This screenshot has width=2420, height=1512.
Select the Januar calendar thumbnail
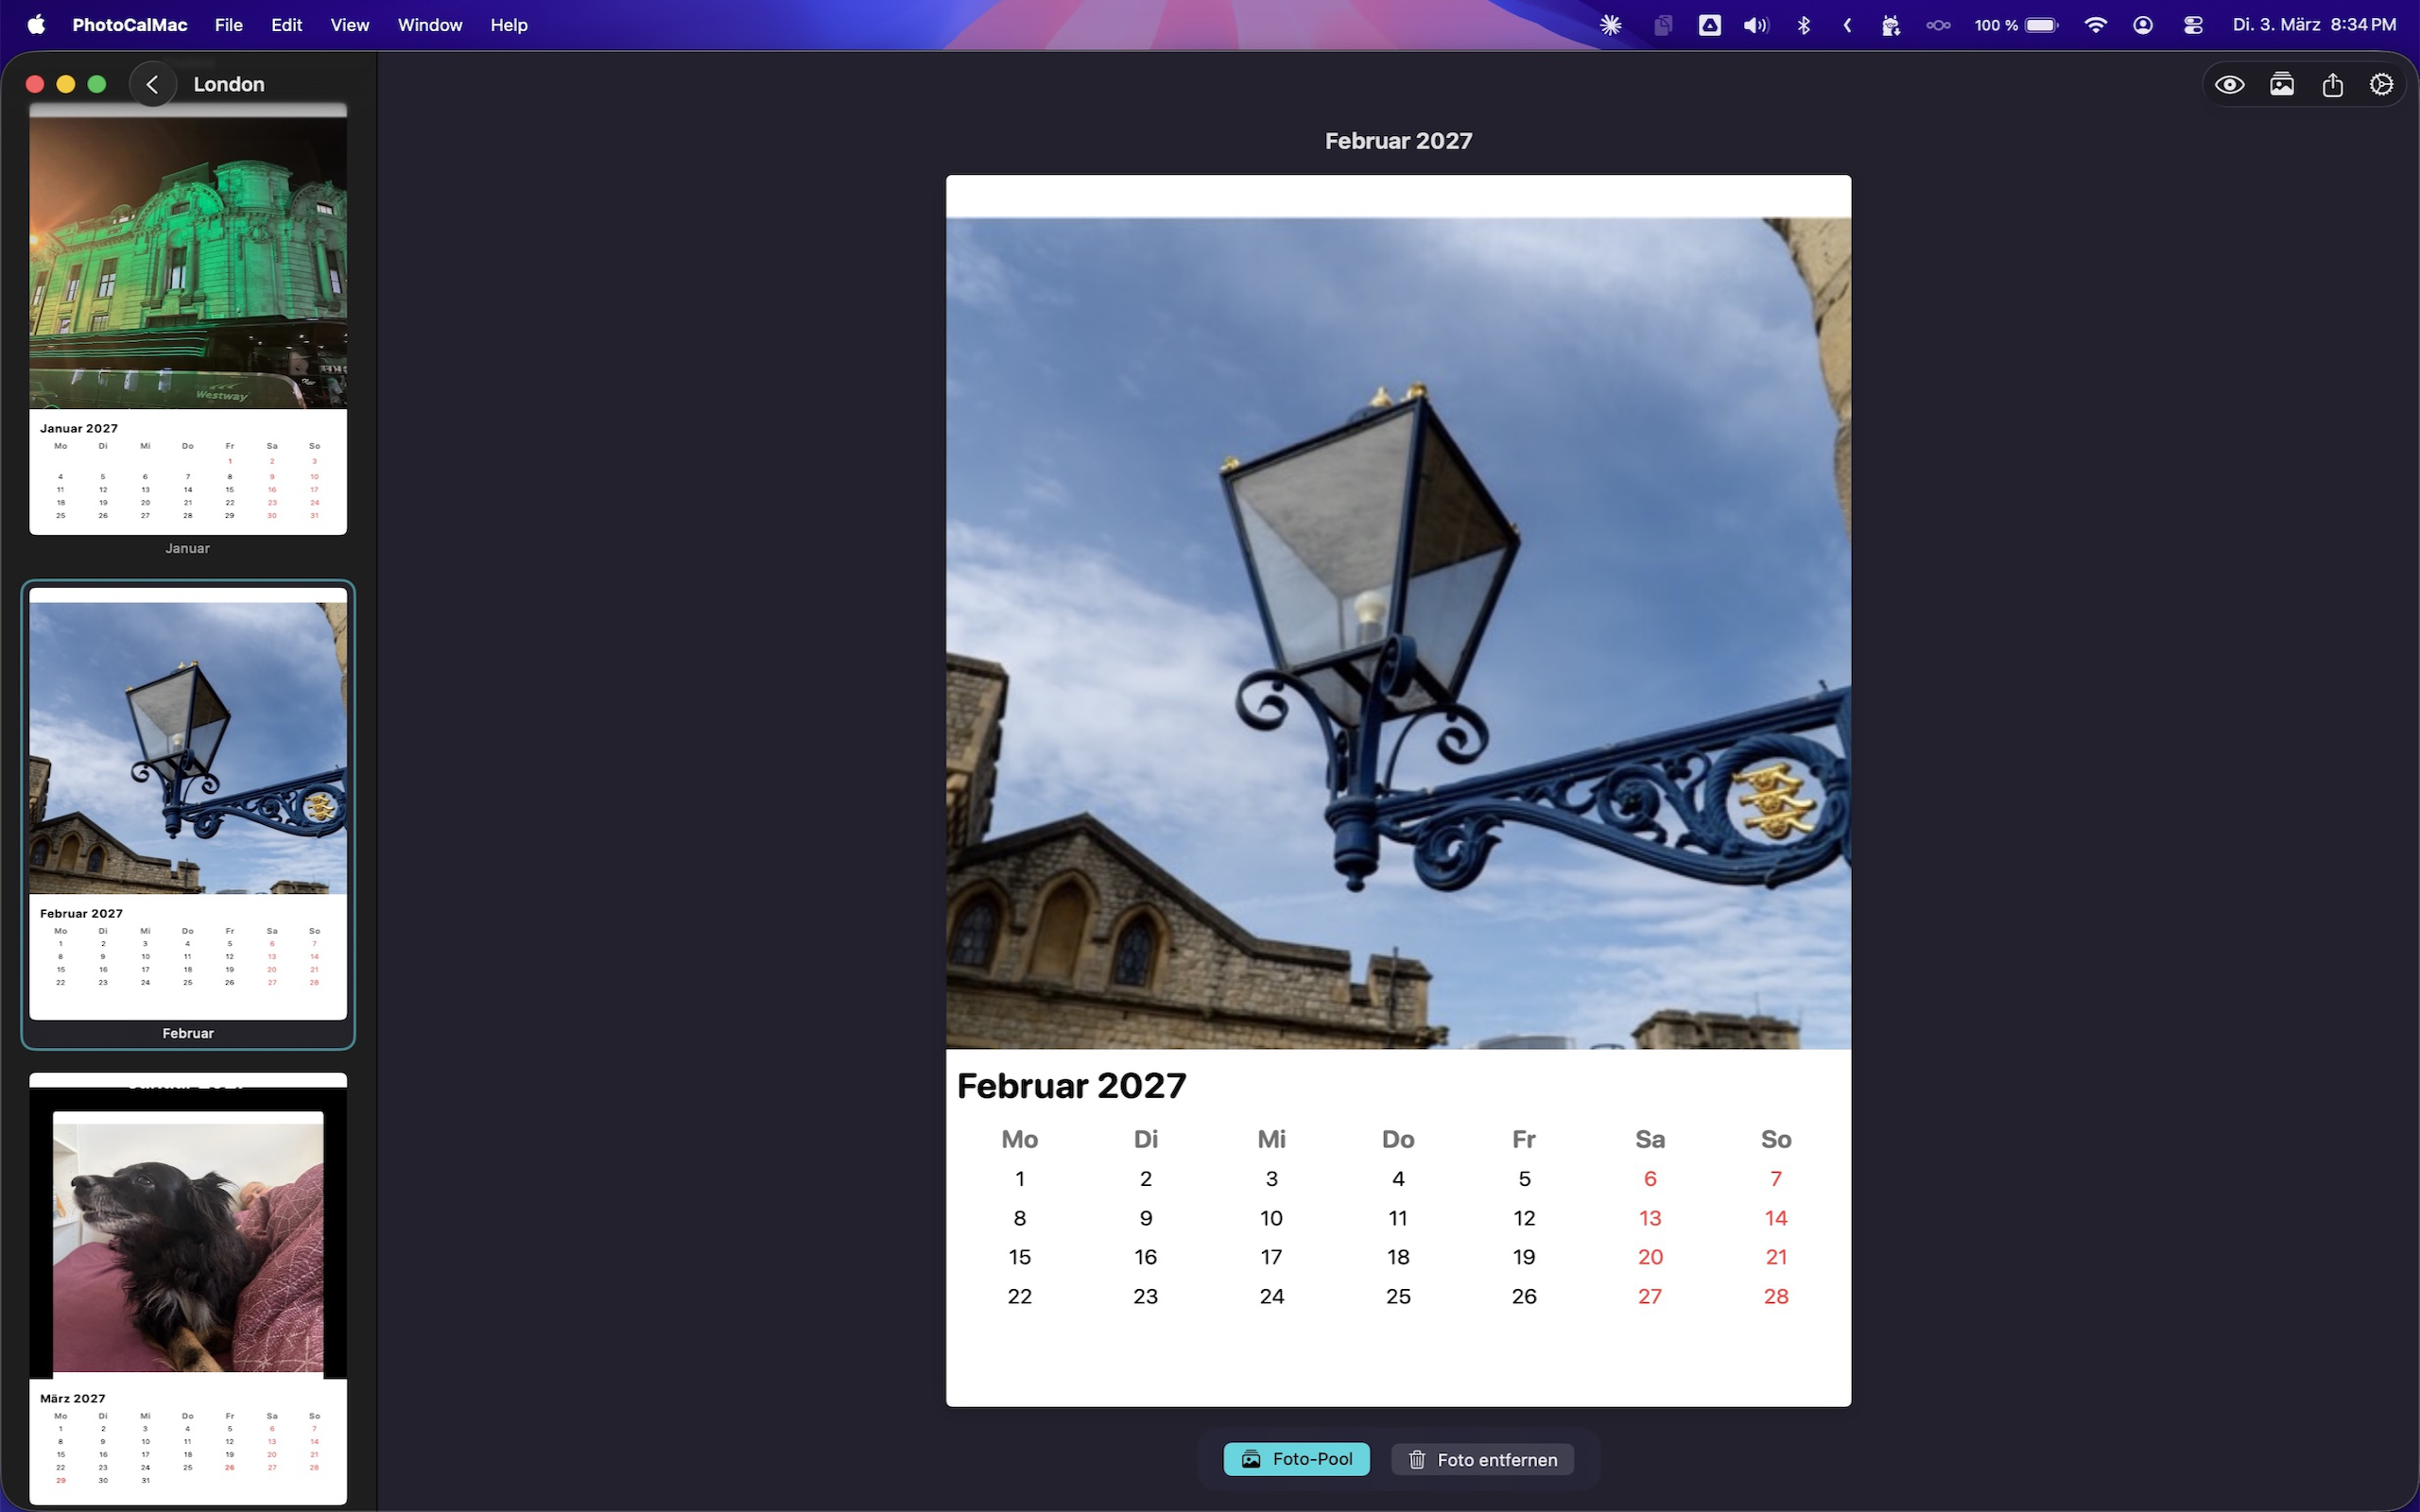(x=188, y=320)
